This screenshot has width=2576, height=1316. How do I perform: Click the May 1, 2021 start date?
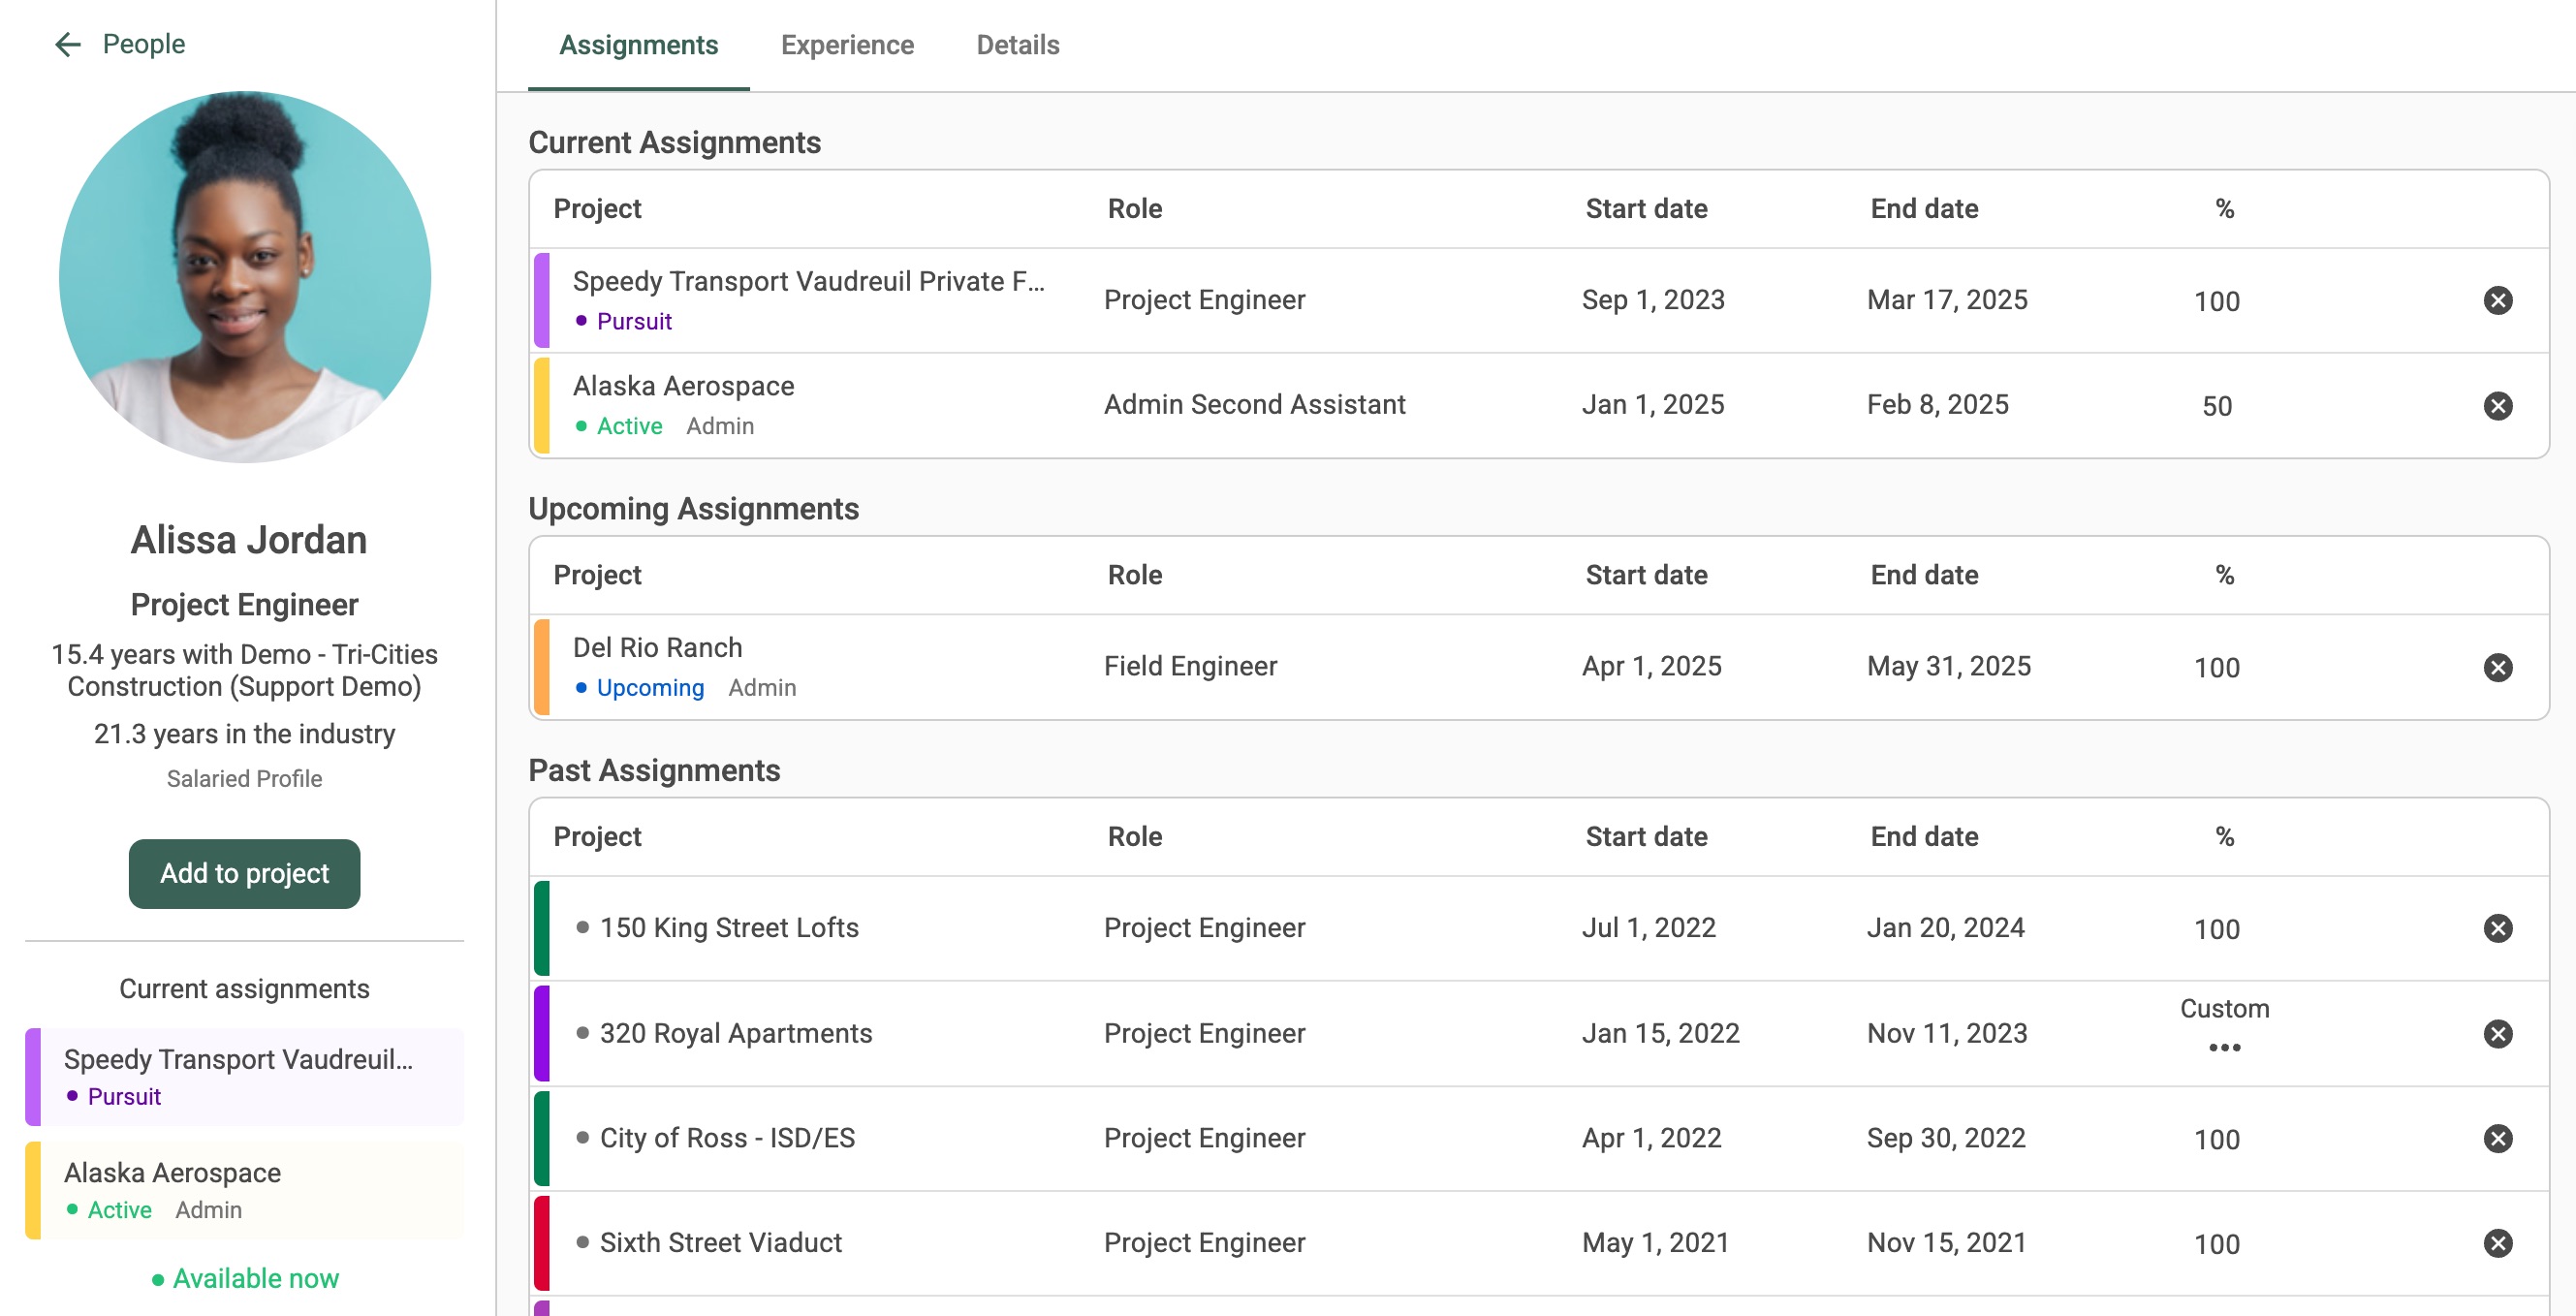pos(1655,1243)
